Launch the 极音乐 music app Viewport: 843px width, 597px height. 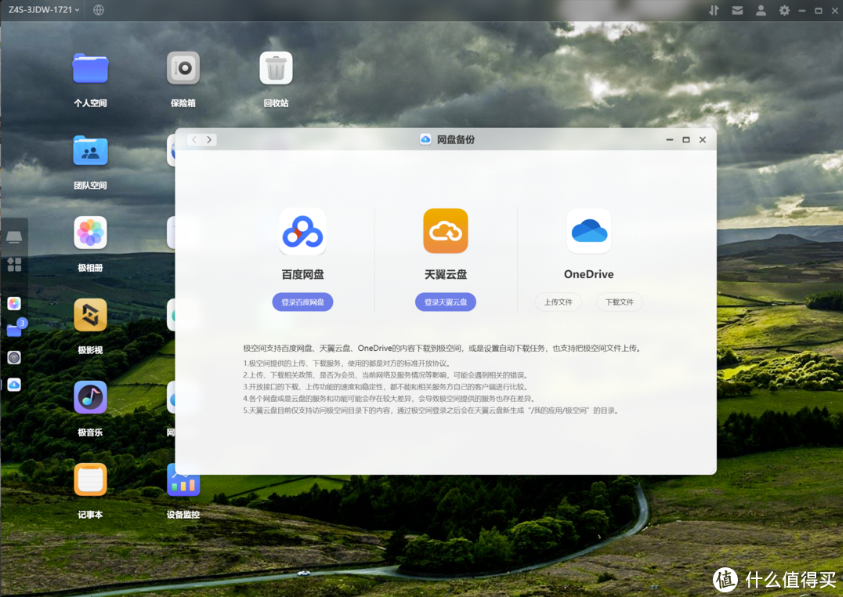(90, 397)
